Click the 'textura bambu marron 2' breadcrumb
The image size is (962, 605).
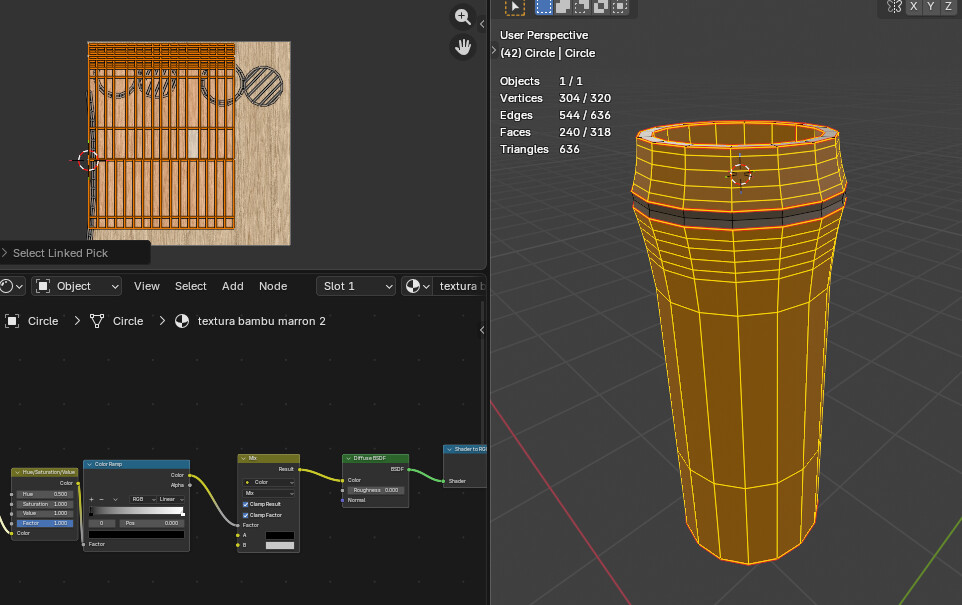click(x=261, y=321)
